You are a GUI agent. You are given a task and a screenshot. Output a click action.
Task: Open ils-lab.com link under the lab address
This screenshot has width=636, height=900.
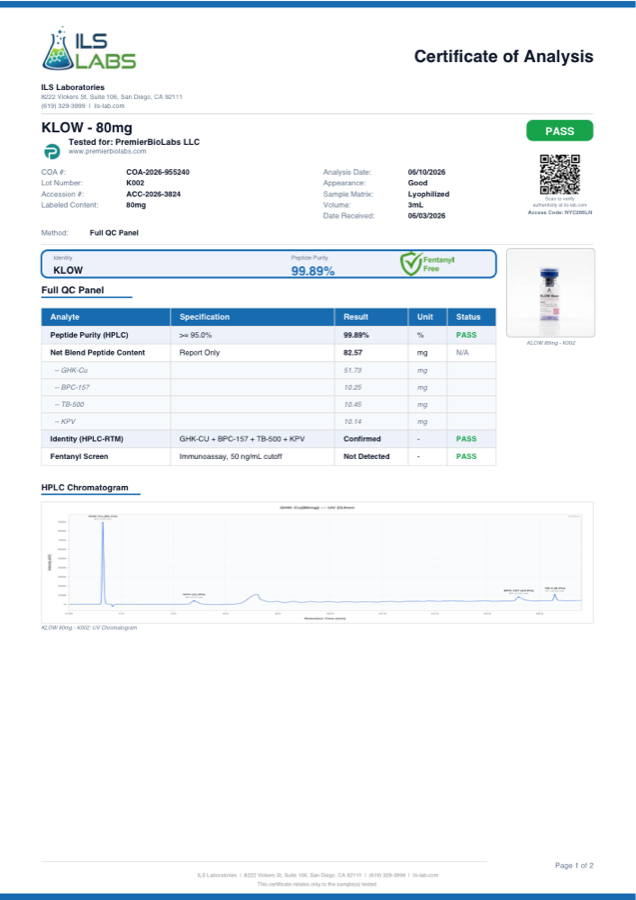[x=109, y=106]
